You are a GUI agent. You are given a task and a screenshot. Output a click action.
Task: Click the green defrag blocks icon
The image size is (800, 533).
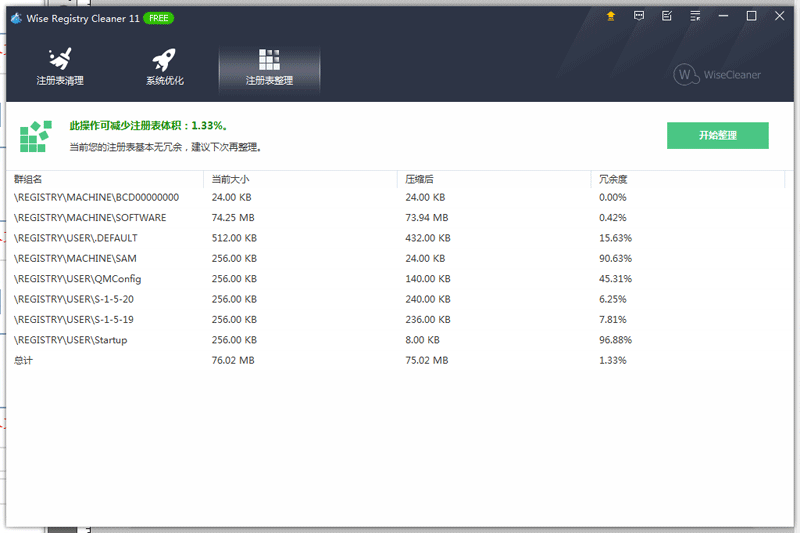pos(35,136)
